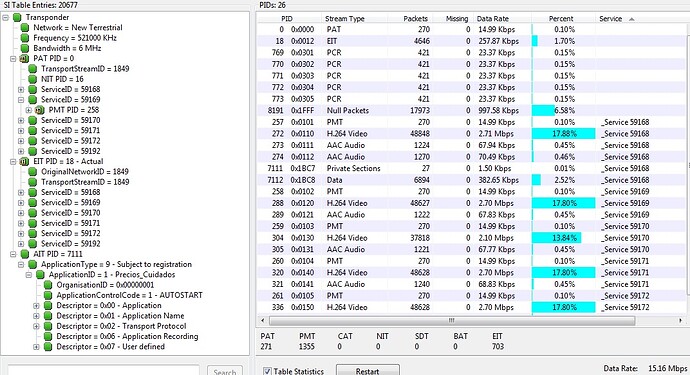Select the Transponder root node icon
The height and width of the screenshot is (375, 690).
pos(17,18)
